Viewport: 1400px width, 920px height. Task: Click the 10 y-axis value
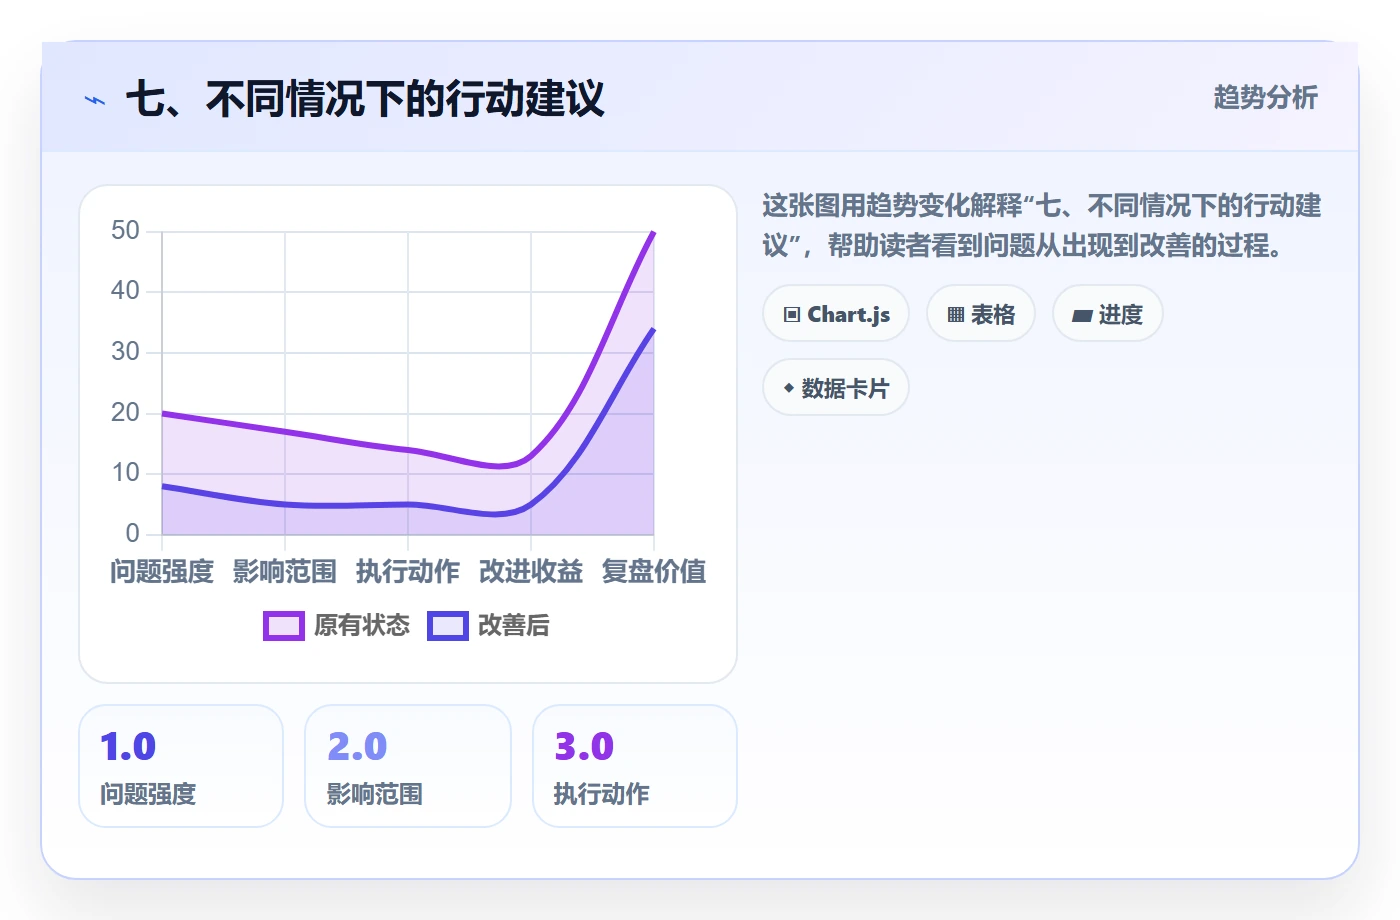[x=125, y=473]
